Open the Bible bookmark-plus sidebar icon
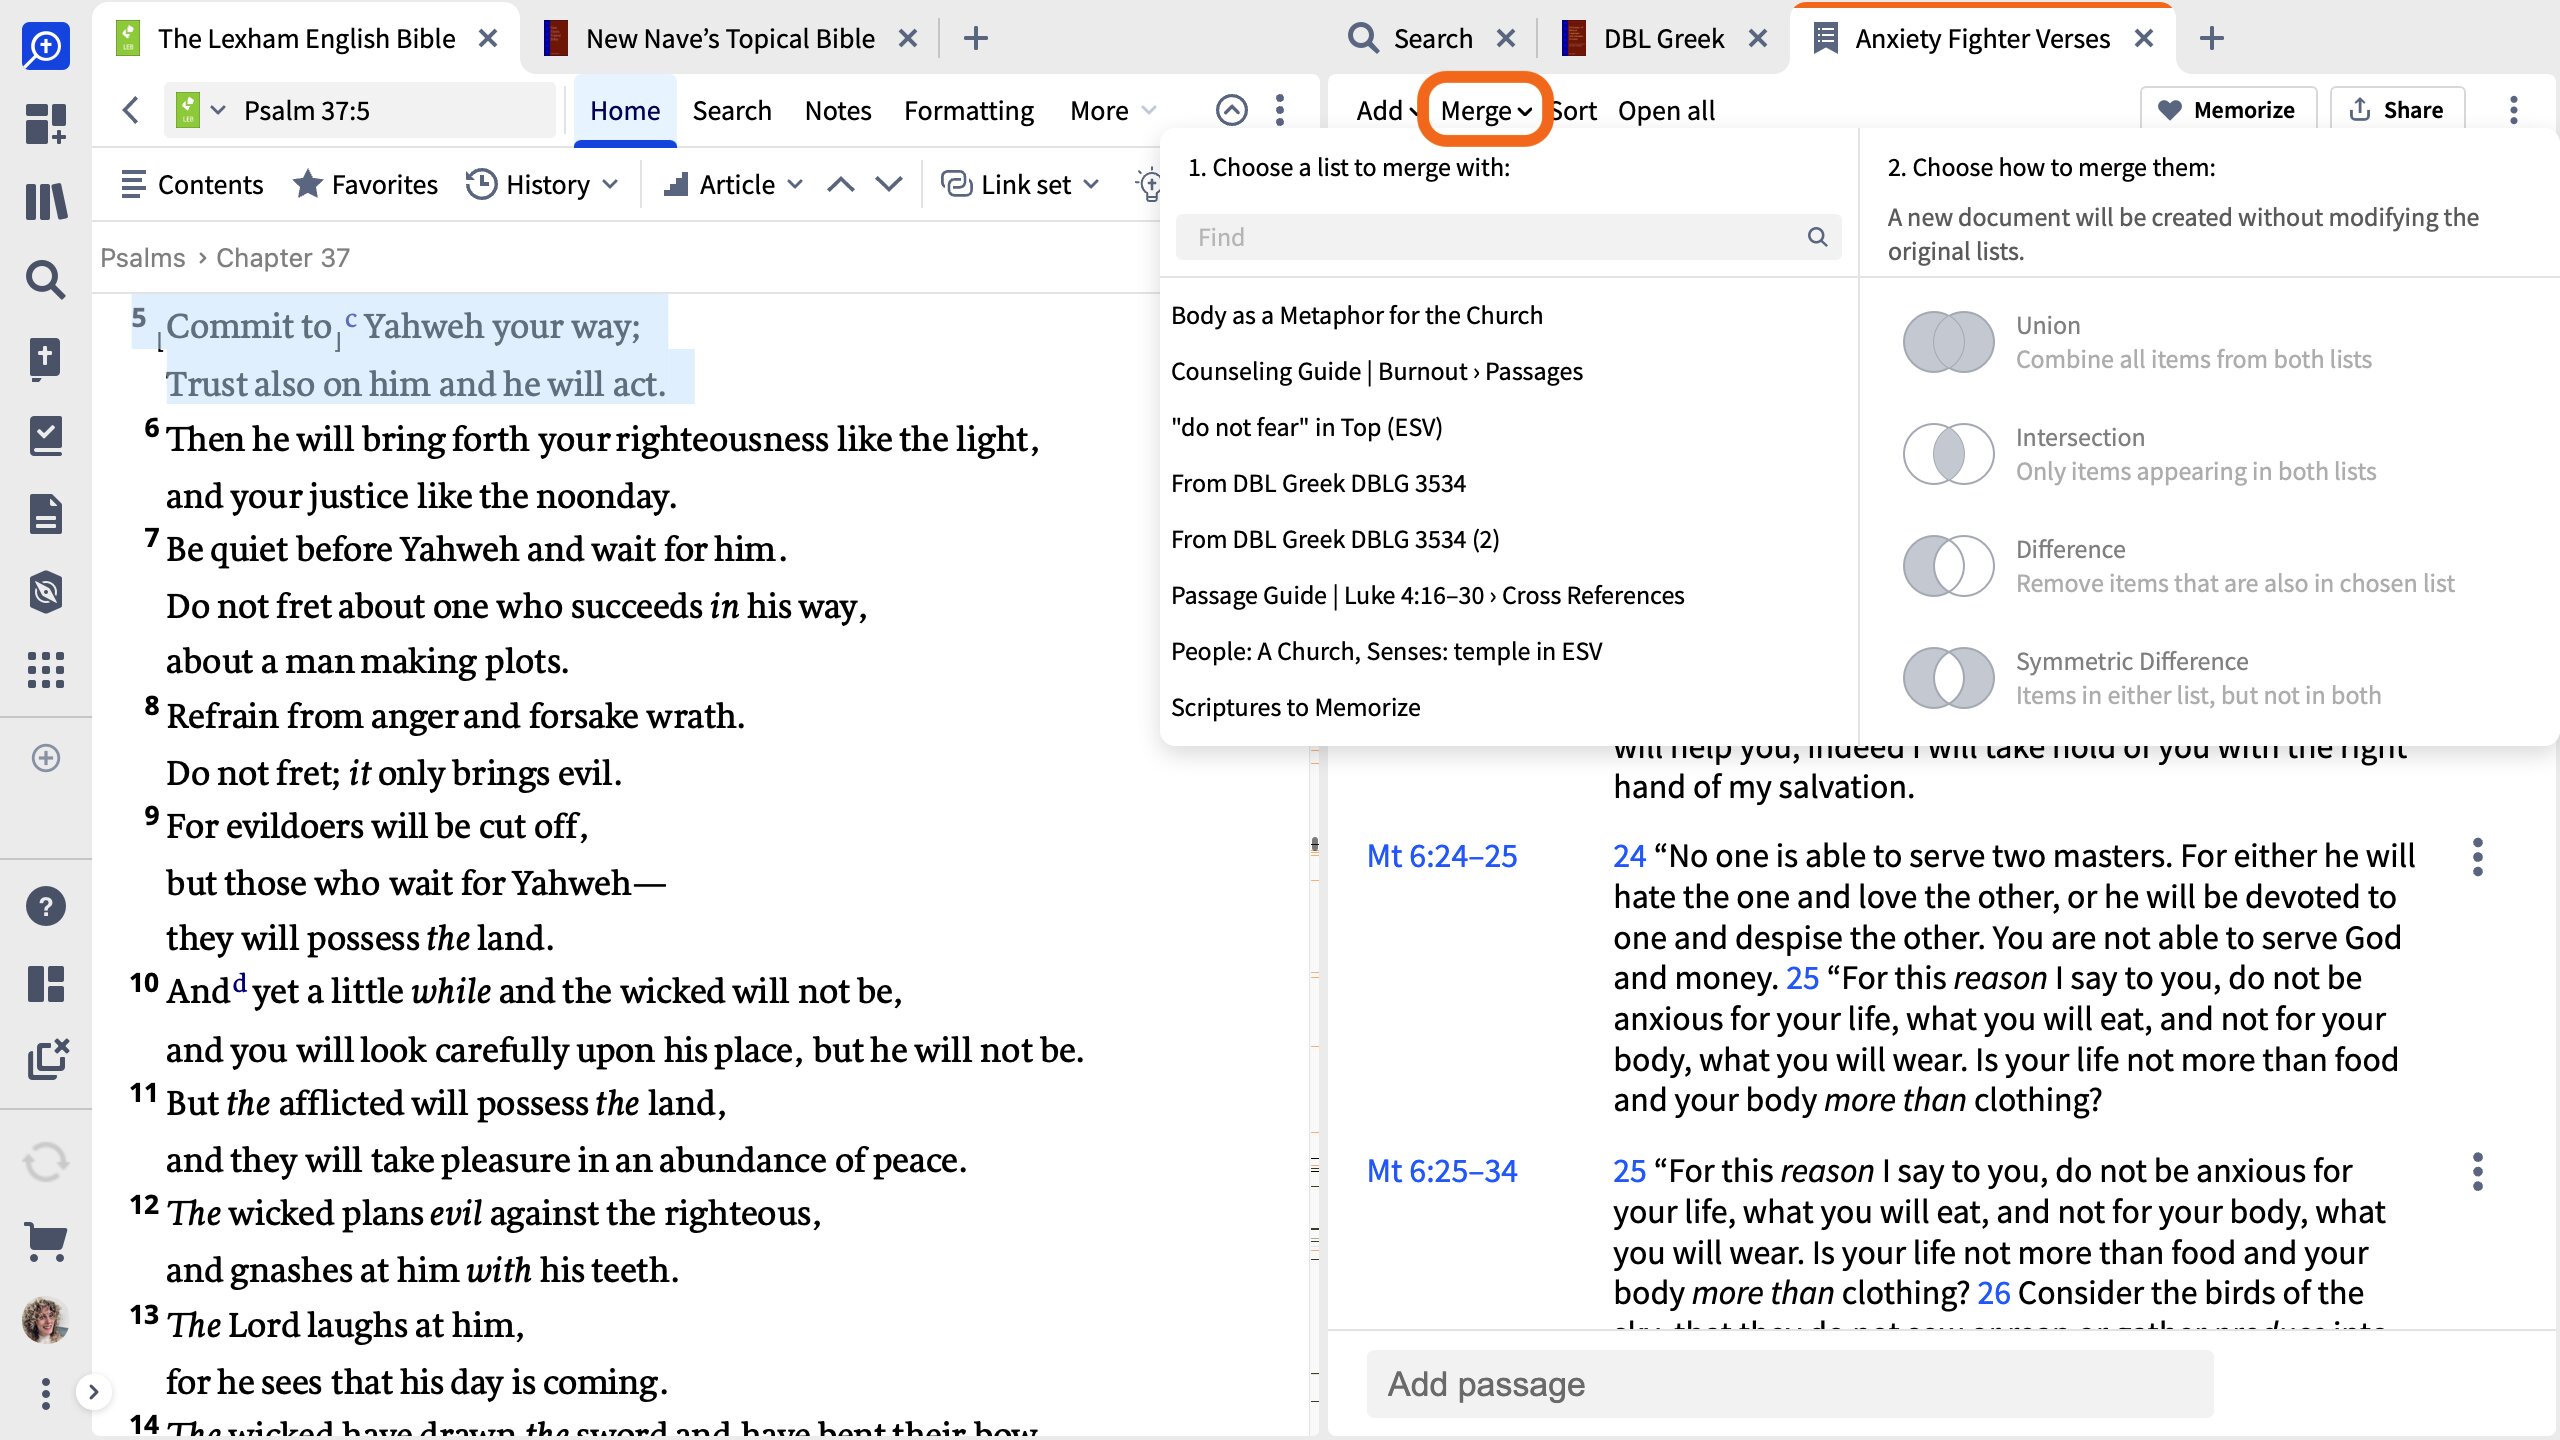 (46, 358)
